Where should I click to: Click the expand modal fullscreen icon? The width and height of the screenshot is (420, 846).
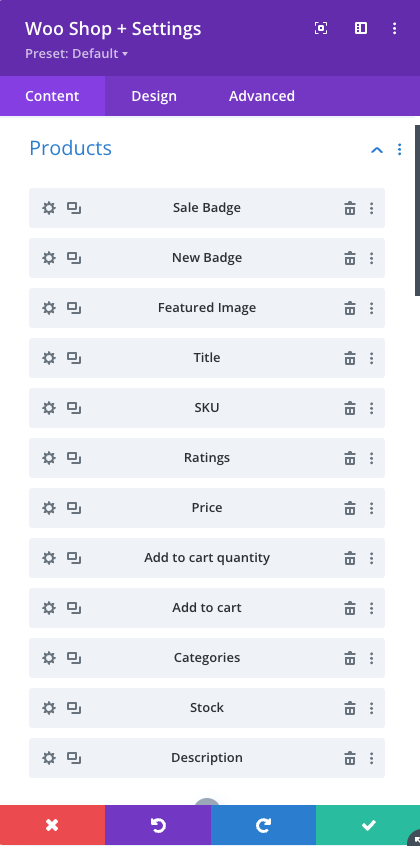coord(321,29)
